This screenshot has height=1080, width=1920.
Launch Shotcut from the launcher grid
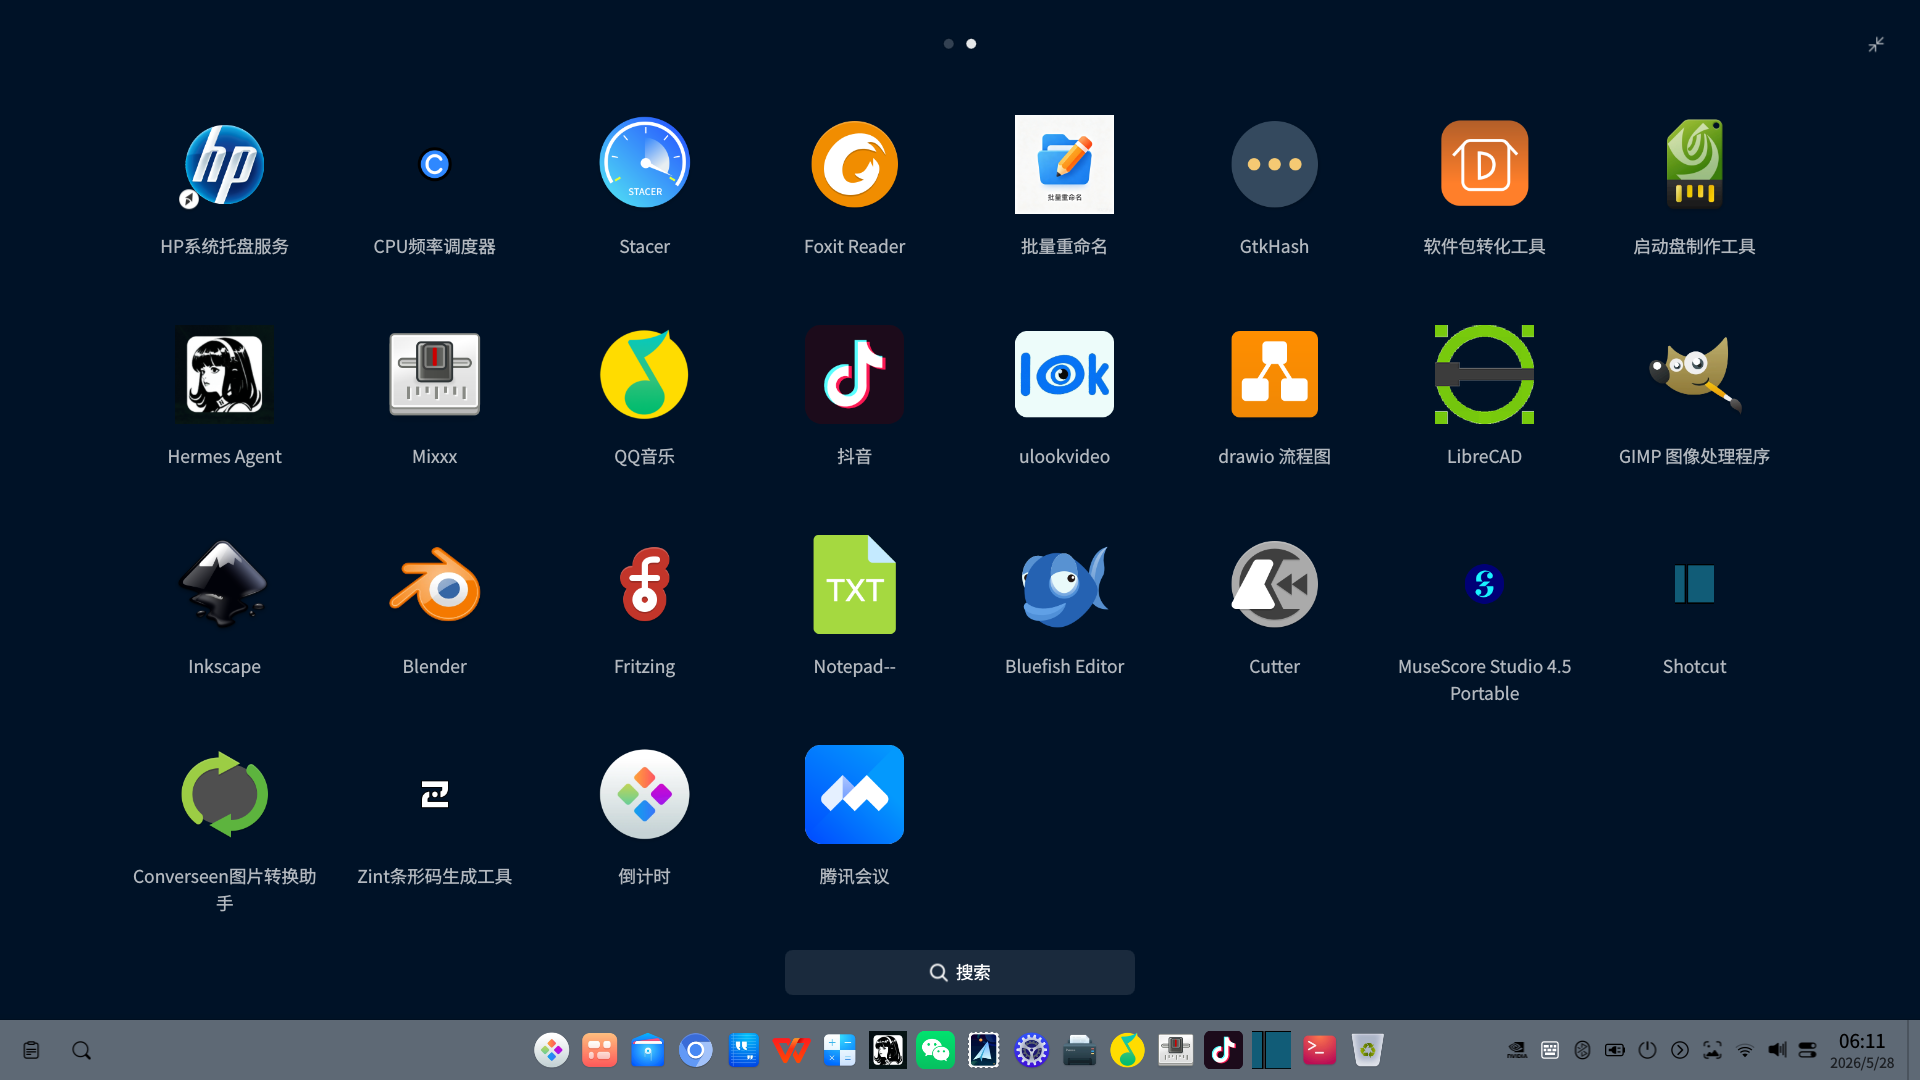click(1694, 585)
